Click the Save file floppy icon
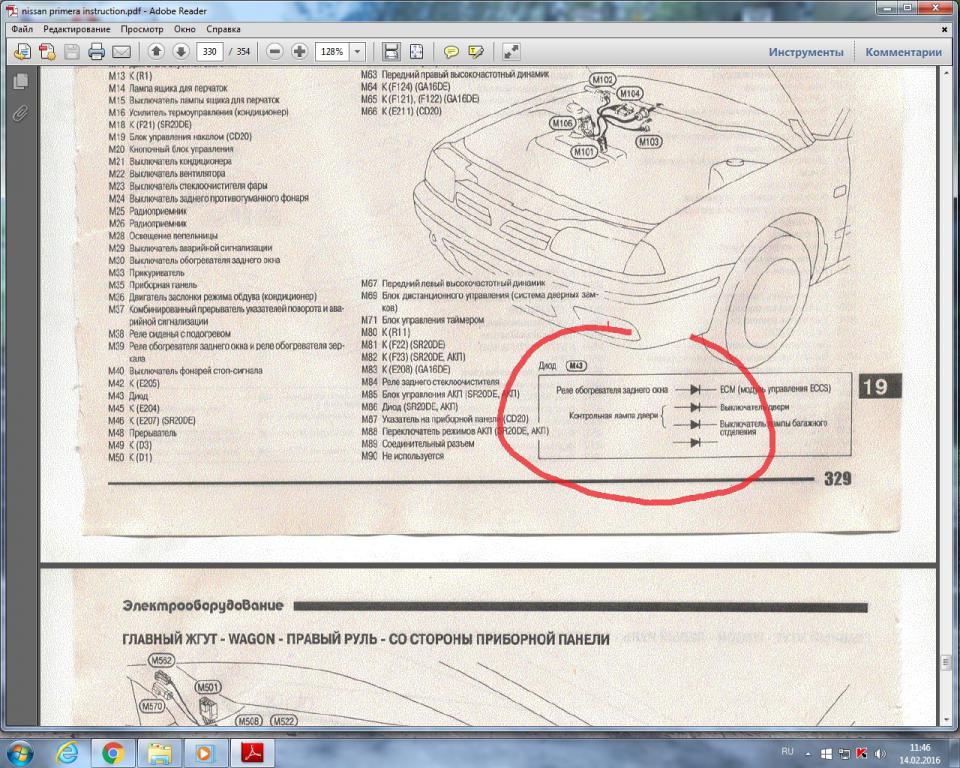Image resolution: width=960 pixels, height=768 pixels. click(72, 52)
